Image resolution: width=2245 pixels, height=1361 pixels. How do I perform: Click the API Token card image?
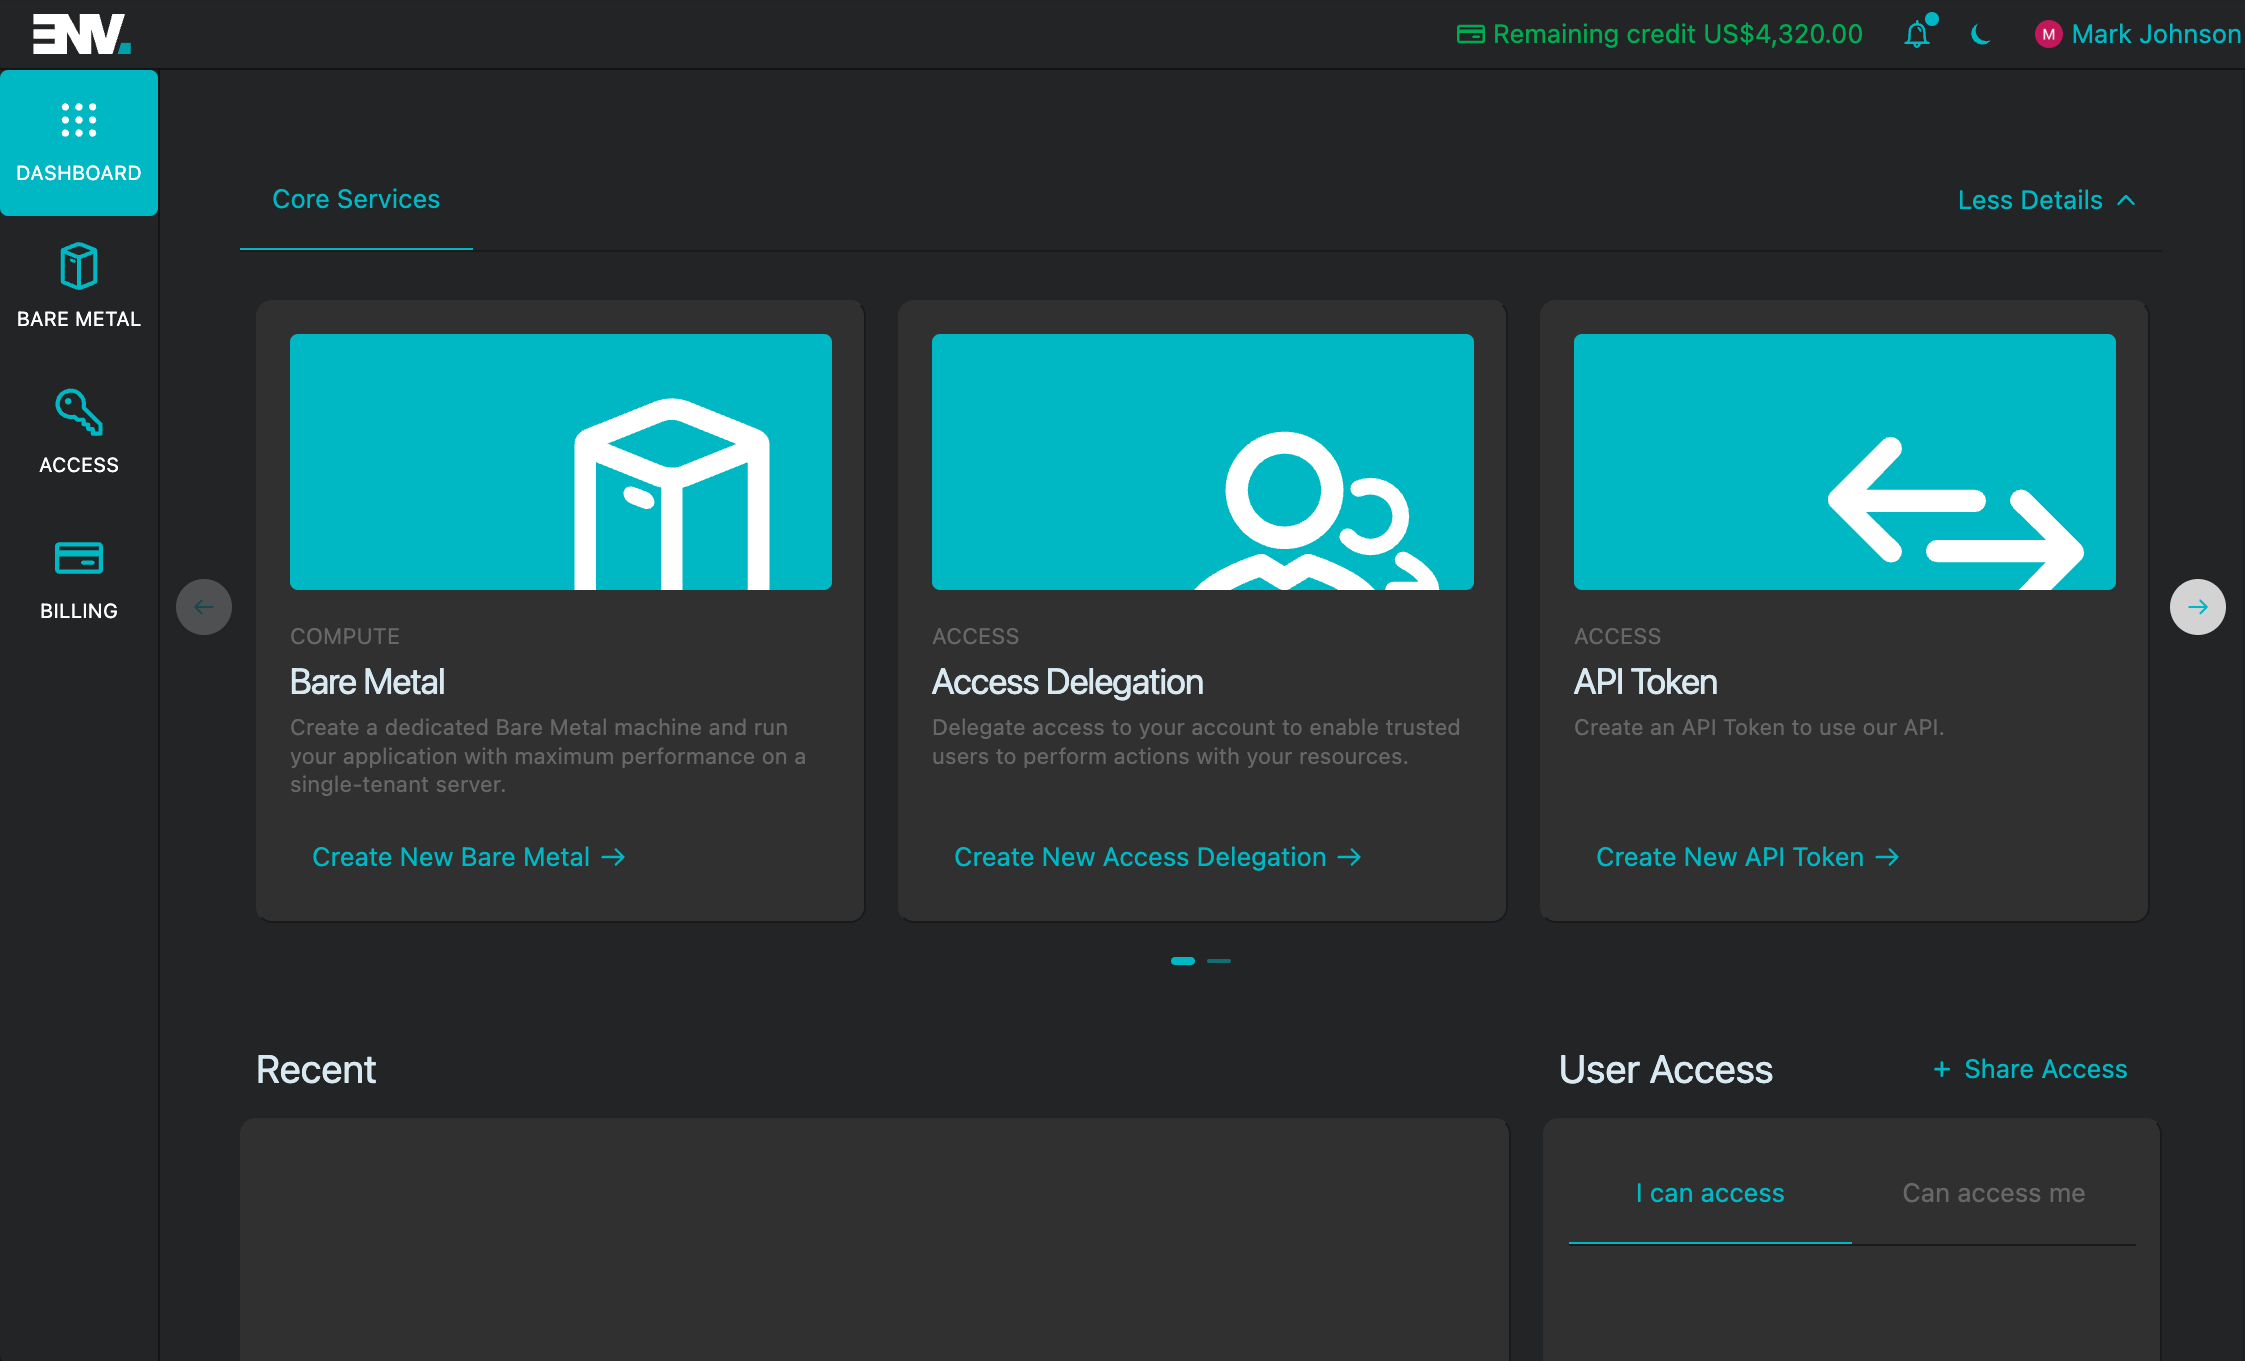tap(1844, 462)
